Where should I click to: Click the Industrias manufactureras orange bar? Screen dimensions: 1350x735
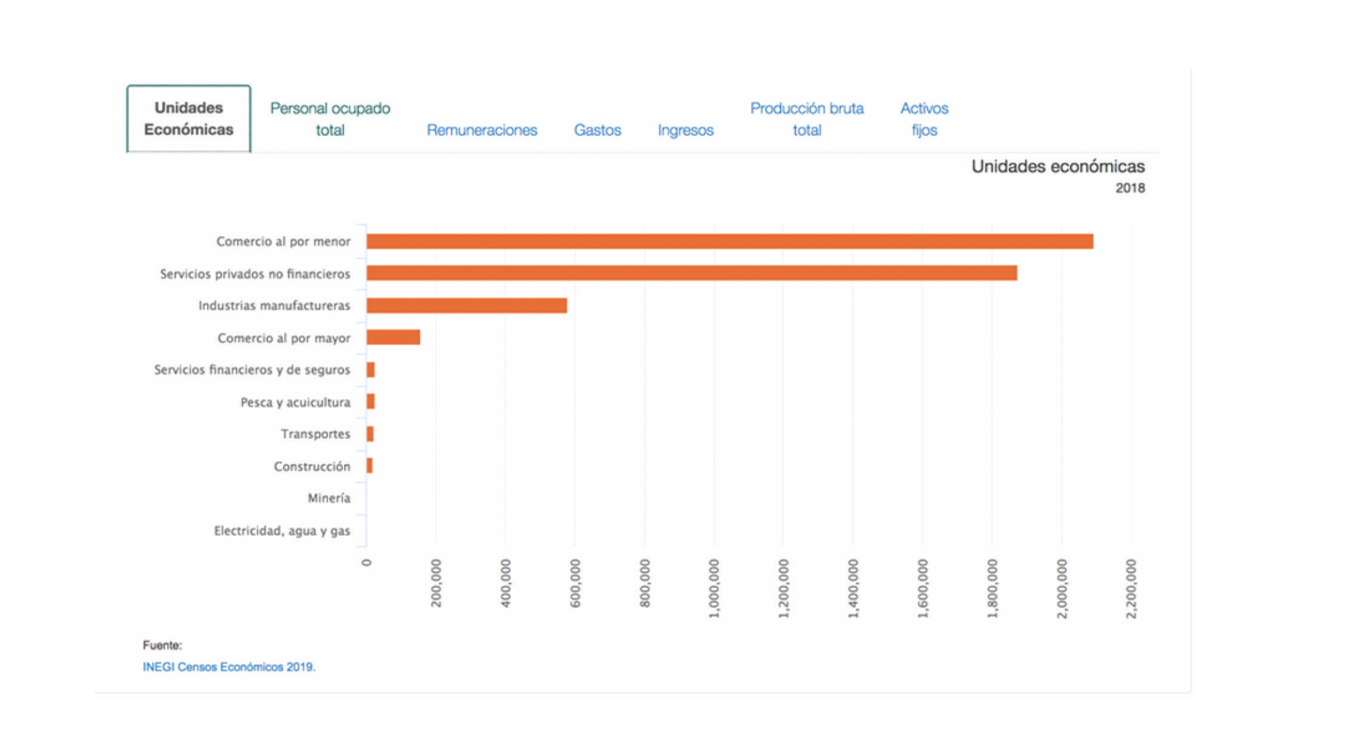point(466,305)
